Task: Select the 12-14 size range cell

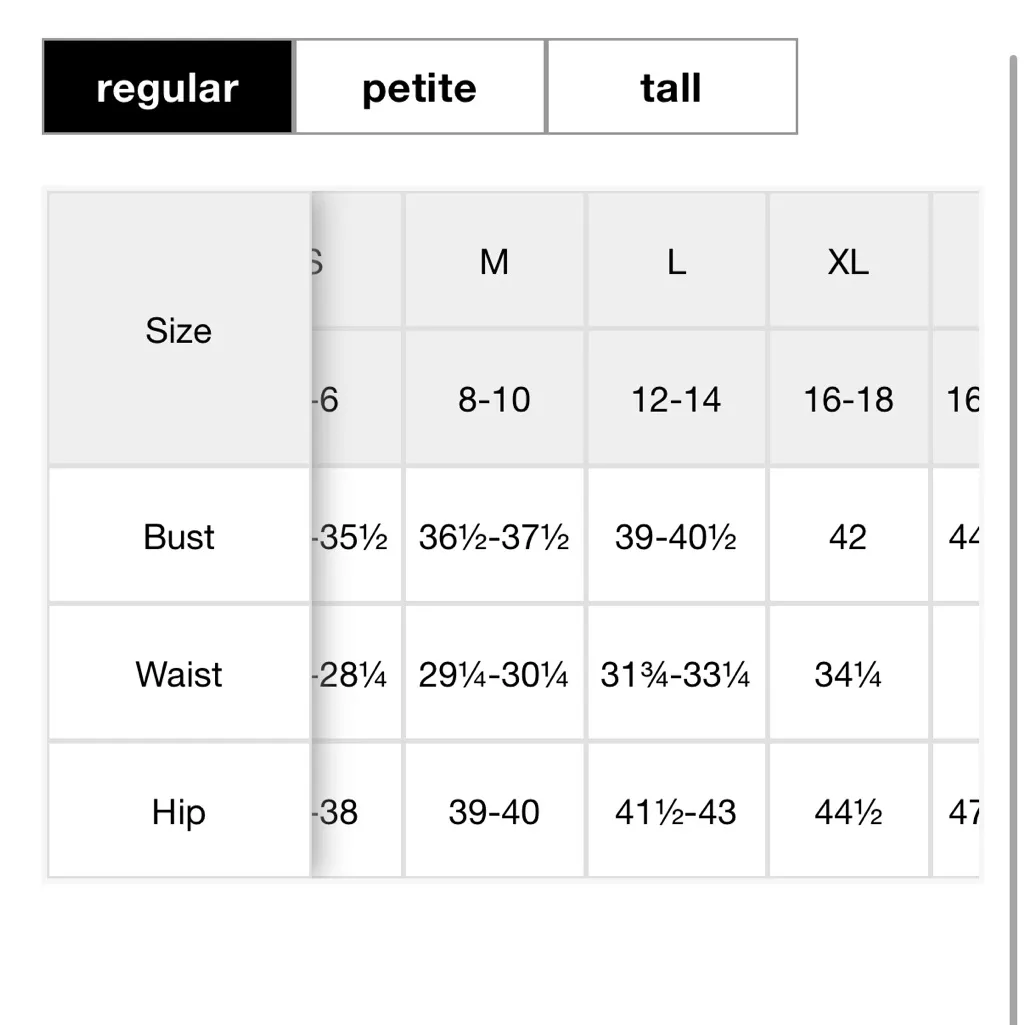Action: tap(676, 399)
